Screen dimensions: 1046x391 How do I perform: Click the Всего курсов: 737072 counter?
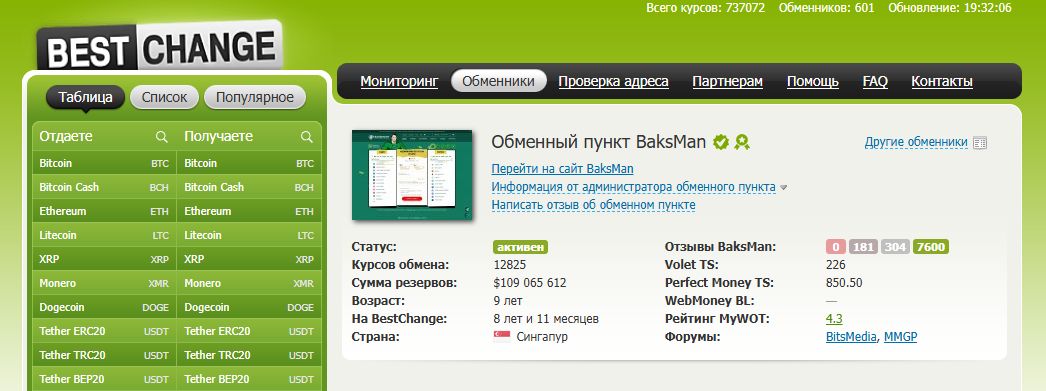coord(706,8)
